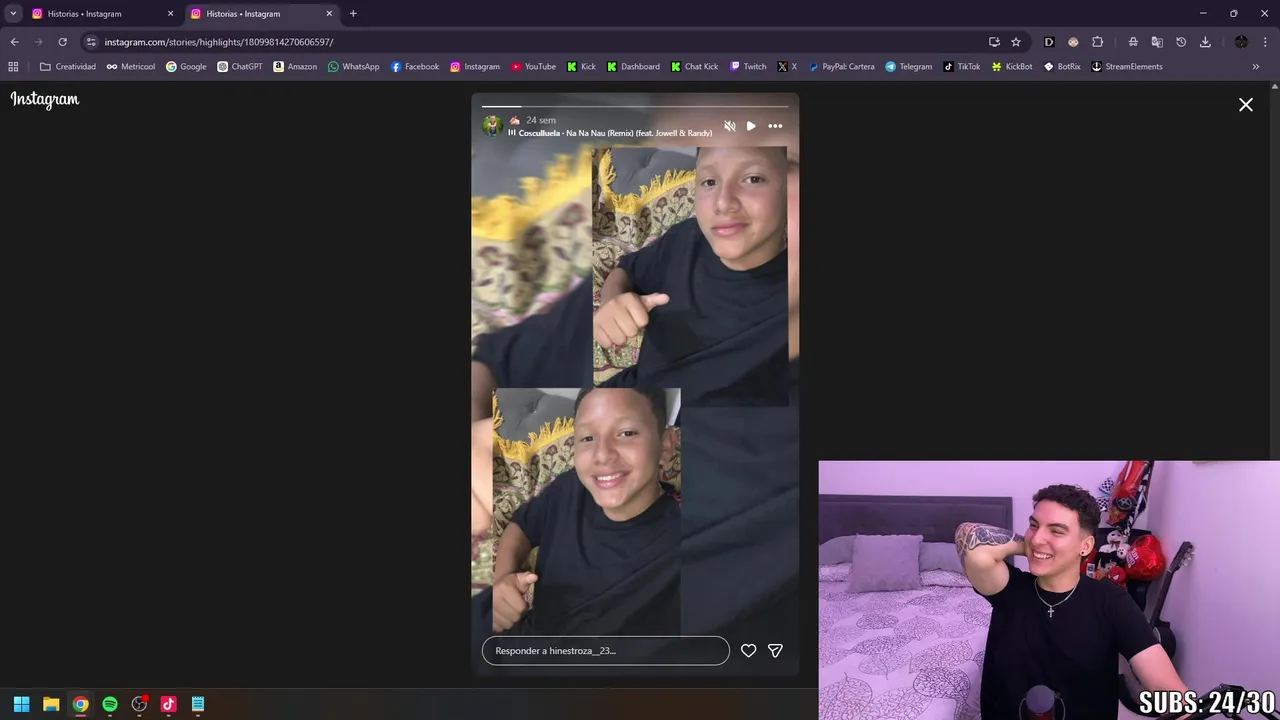Open the KickBot bookmark
1280x720 pixels.
tap(1012, 67)
